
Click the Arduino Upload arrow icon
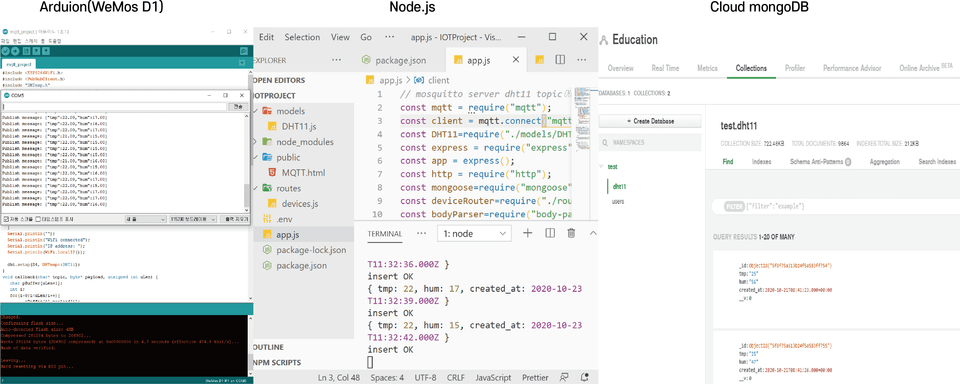point(15,52)
